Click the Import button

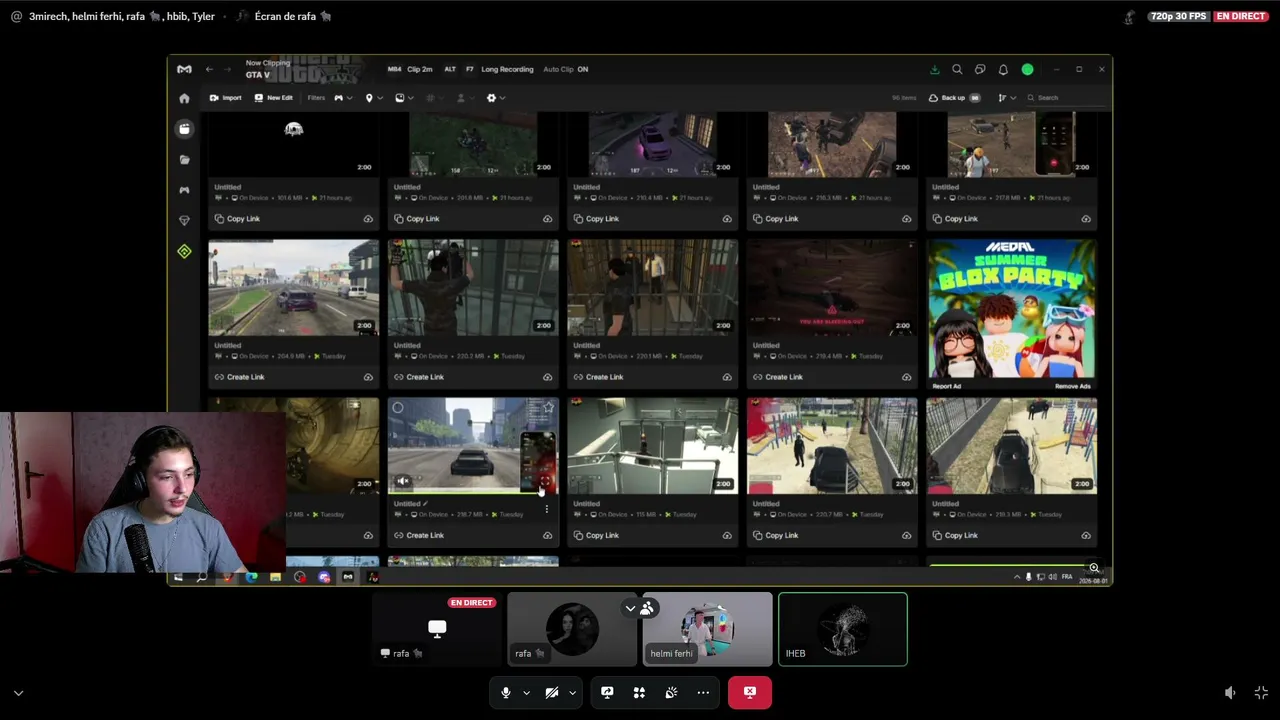coord(226,98)
